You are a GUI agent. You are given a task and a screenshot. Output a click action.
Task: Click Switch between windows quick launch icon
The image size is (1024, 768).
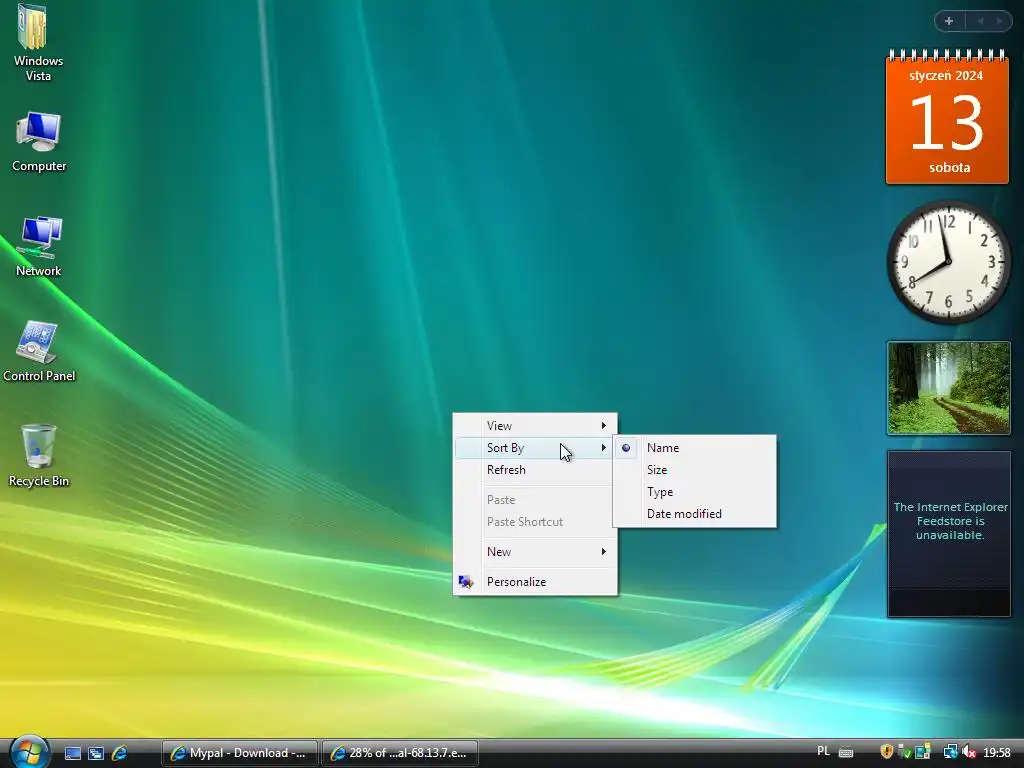pos(96,753)
